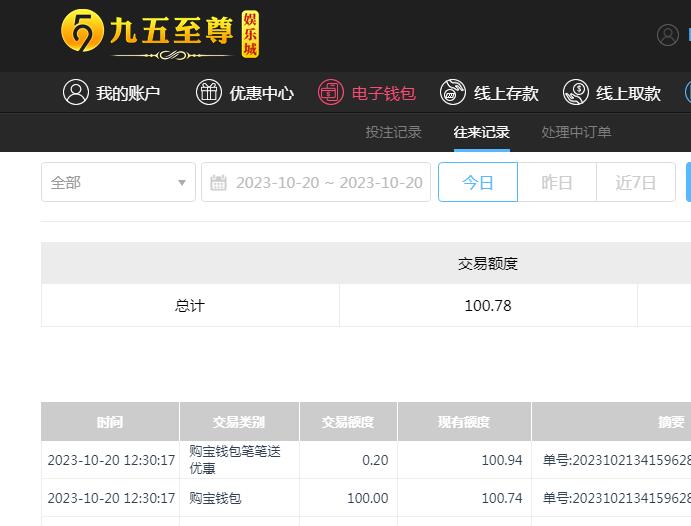The width and height of the screenshot is (691, 526).
Task: Switch to 投注记录 tab
Action: pos(394,132)
